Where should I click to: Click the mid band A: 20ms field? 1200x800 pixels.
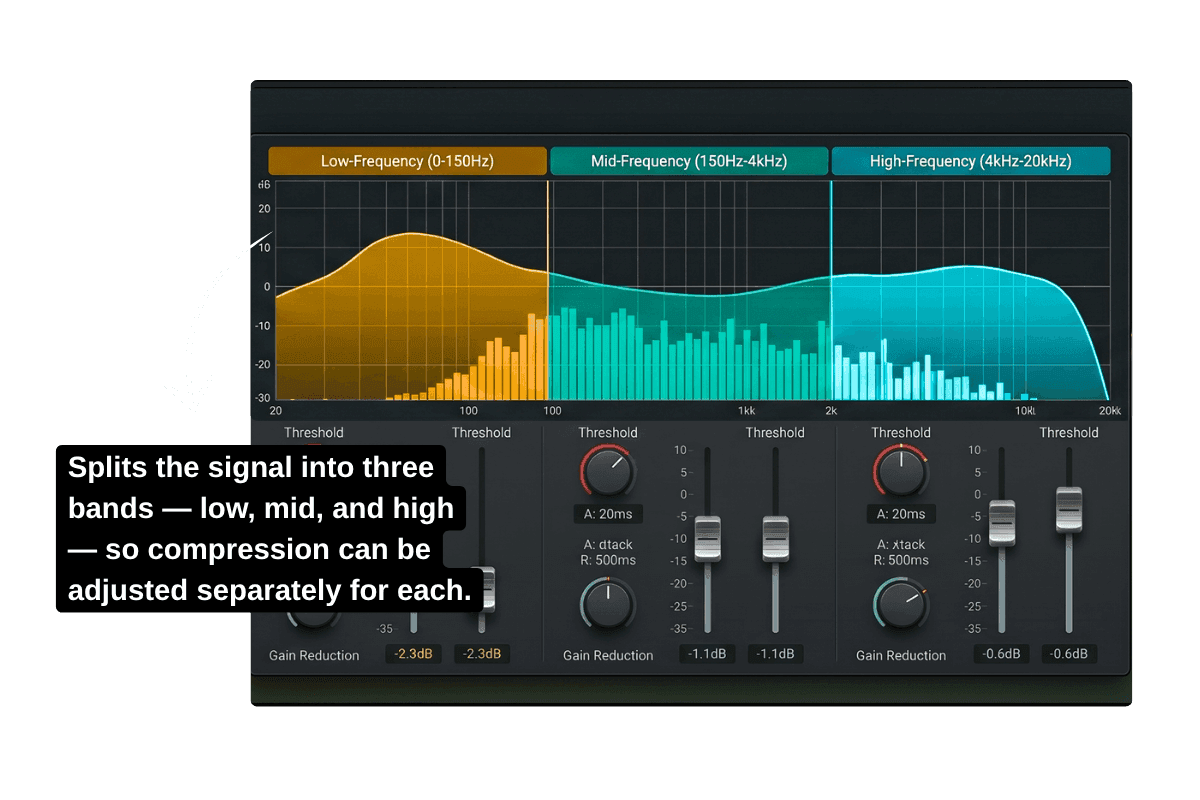[608, 514]
